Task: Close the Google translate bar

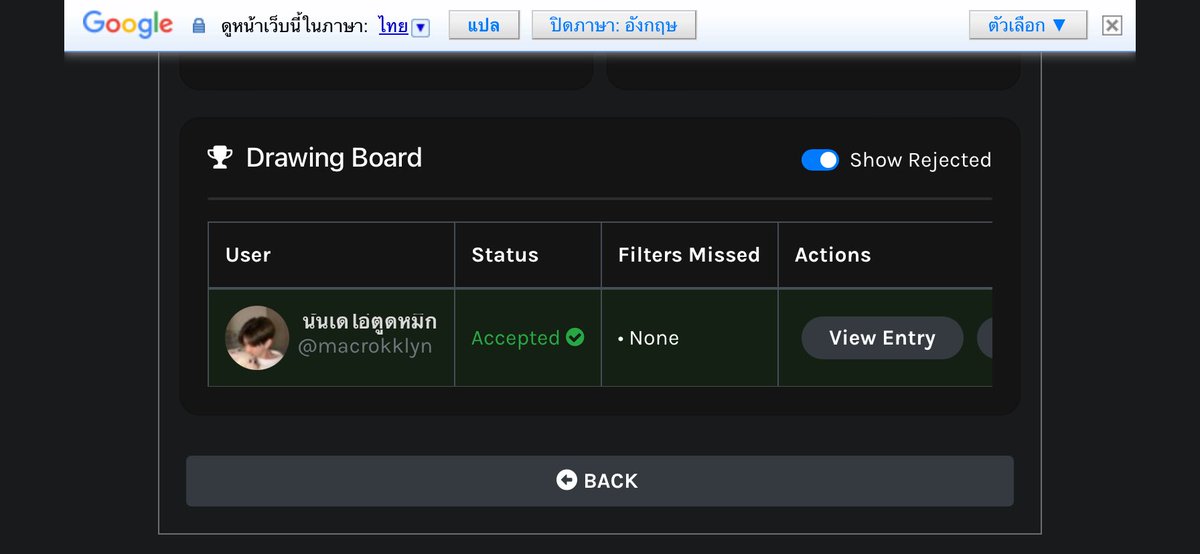Action: (x=1112, y=26)
